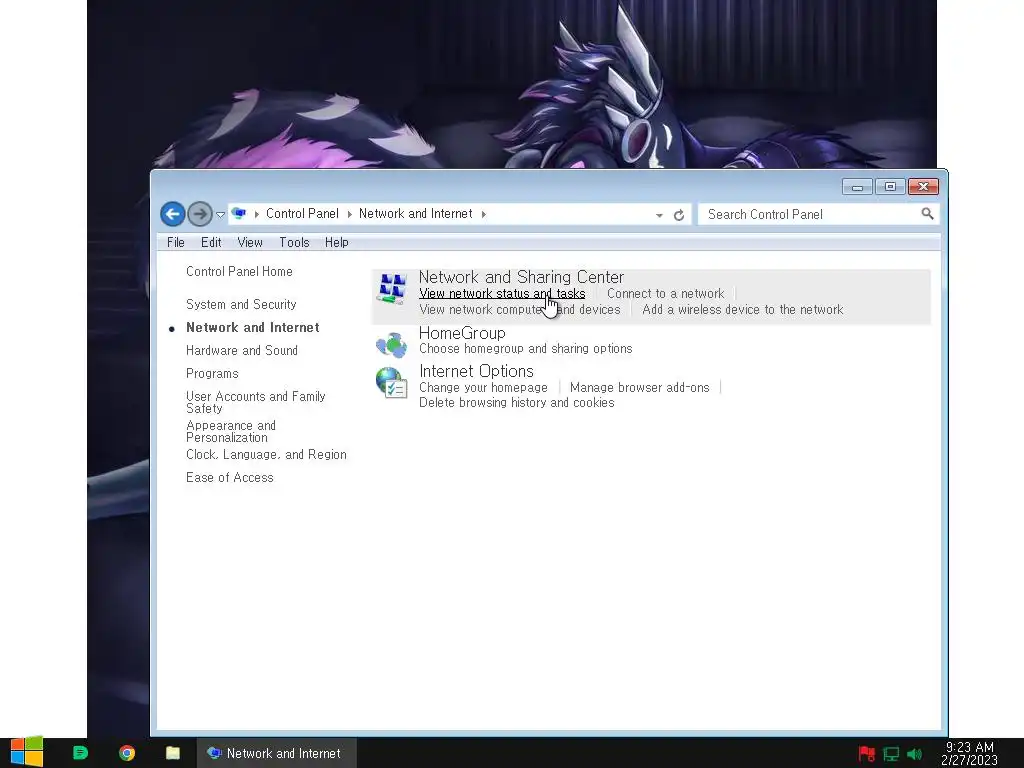Open the address bar history dropdown
Screen dimensions: 1024x768
click(x=659, y=215)
